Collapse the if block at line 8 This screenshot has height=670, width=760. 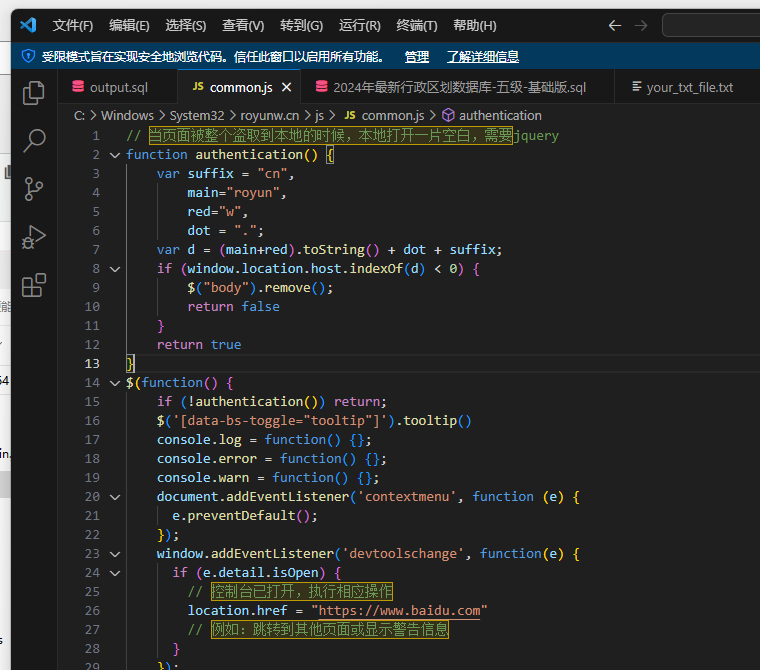[x=115, y=269]
